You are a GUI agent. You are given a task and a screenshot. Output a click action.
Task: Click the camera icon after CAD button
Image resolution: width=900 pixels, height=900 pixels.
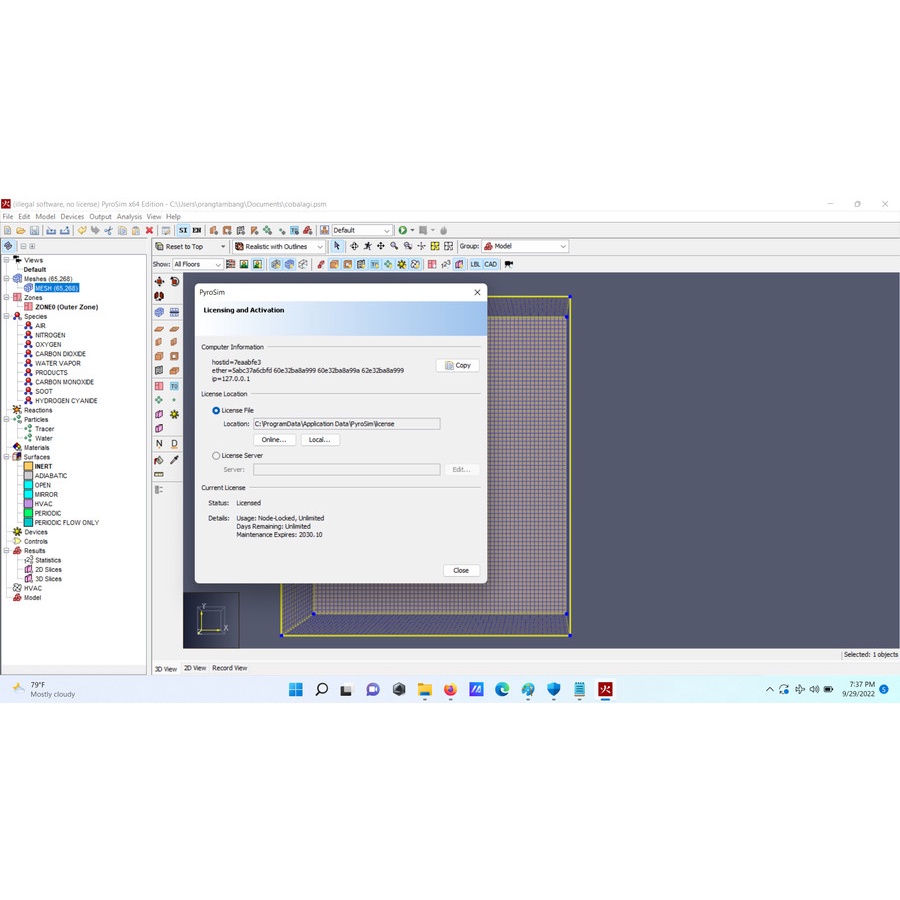click(x=509, y=264)
